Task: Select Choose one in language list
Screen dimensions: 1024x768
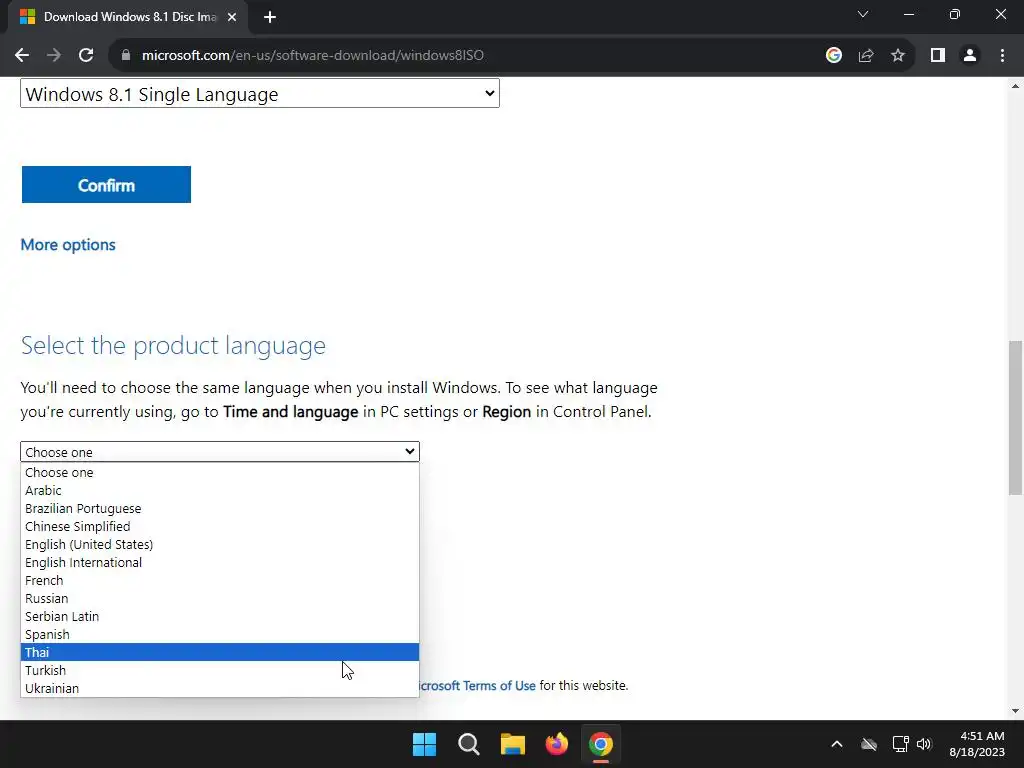Action: (220, 472)
